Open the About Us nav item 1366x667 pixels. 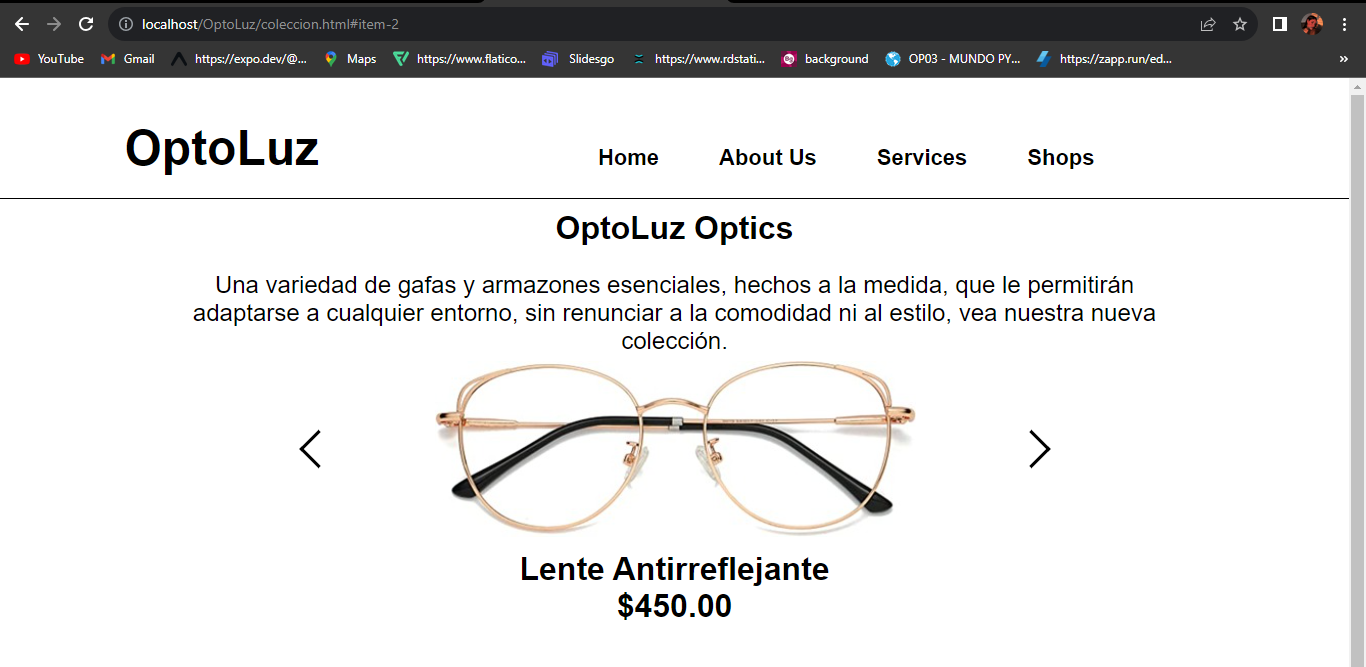[767, 158]
